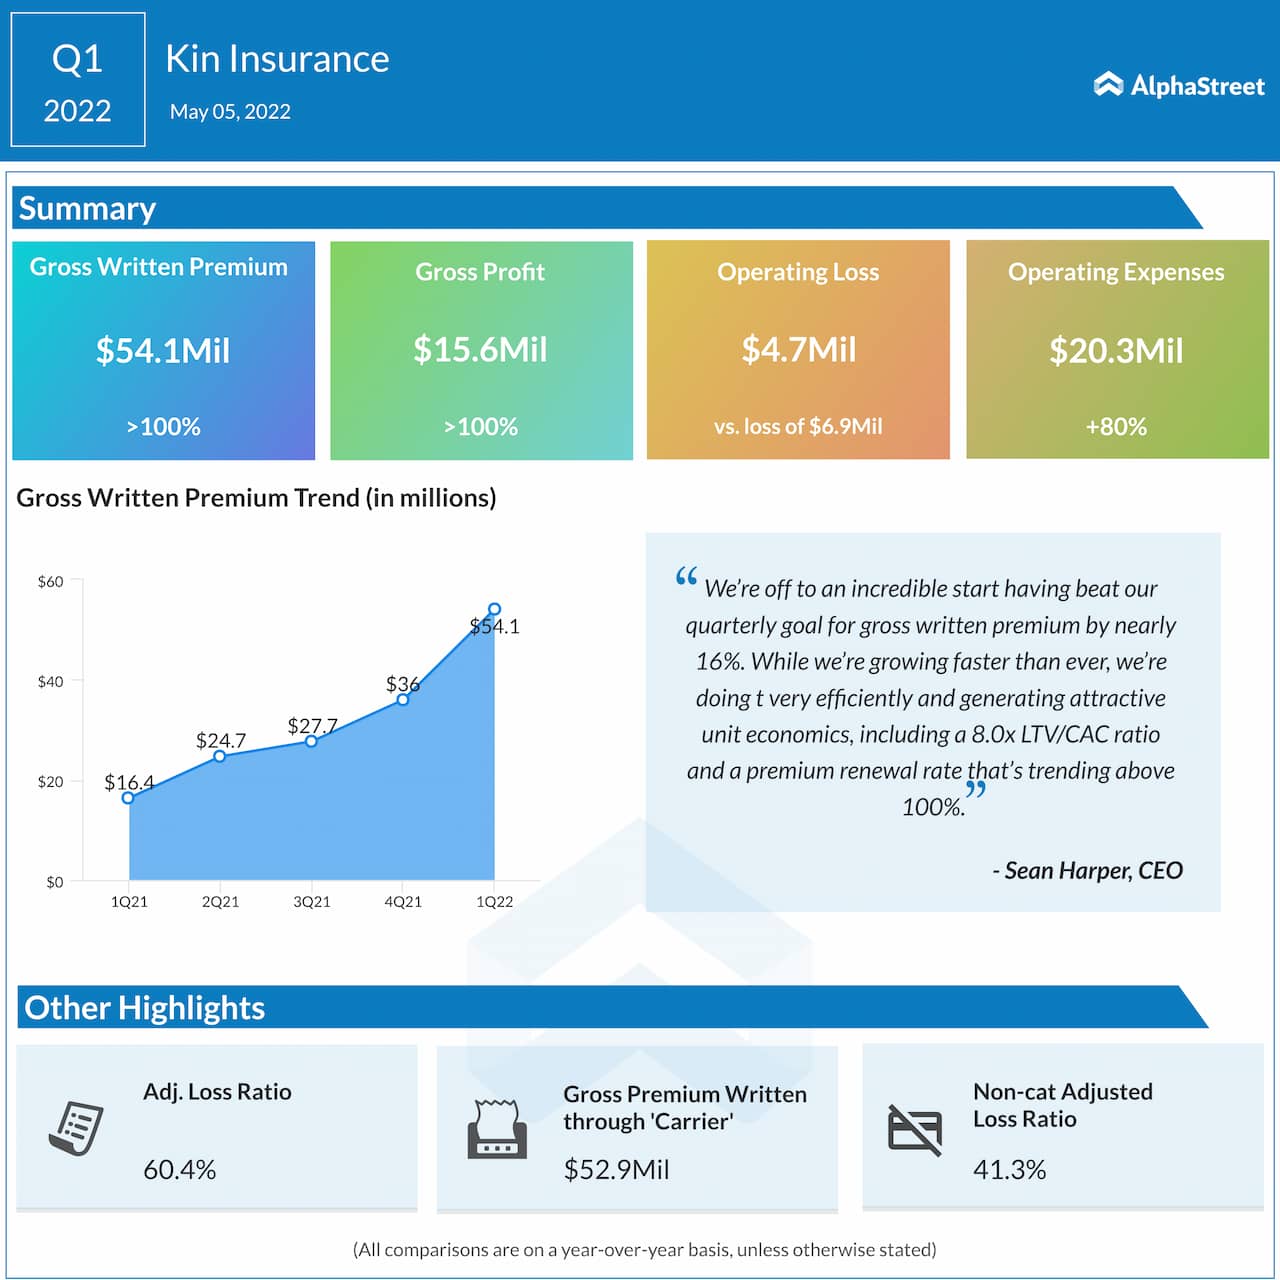
Task: Click the Kin Insurance title
Action: (277, 59)
